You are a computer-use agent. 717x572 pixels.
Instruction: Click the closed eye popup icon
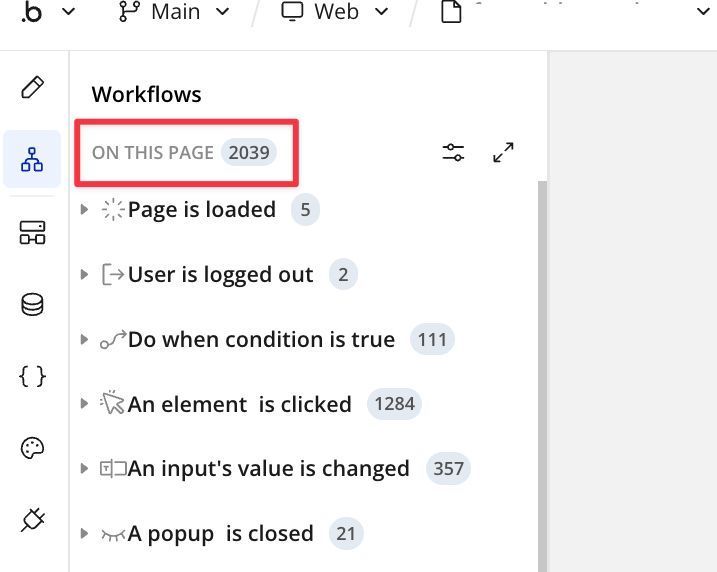(112, 534)
